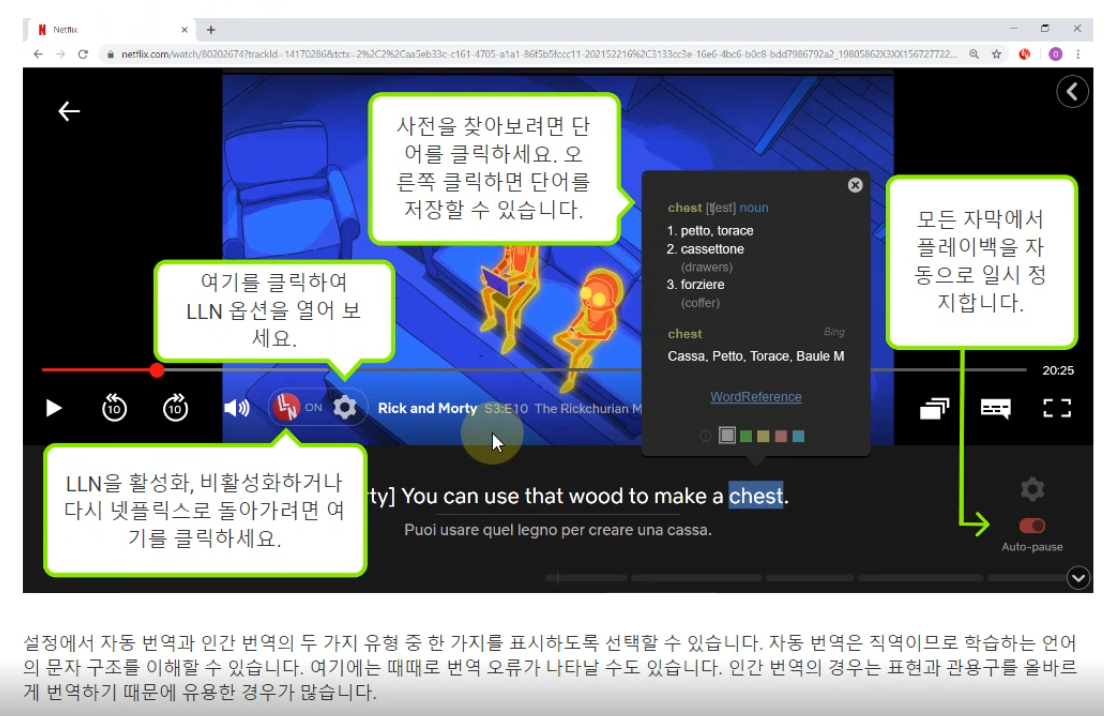
Task: Click the Netflix back arrow in the player
Action: click(68, 111)
